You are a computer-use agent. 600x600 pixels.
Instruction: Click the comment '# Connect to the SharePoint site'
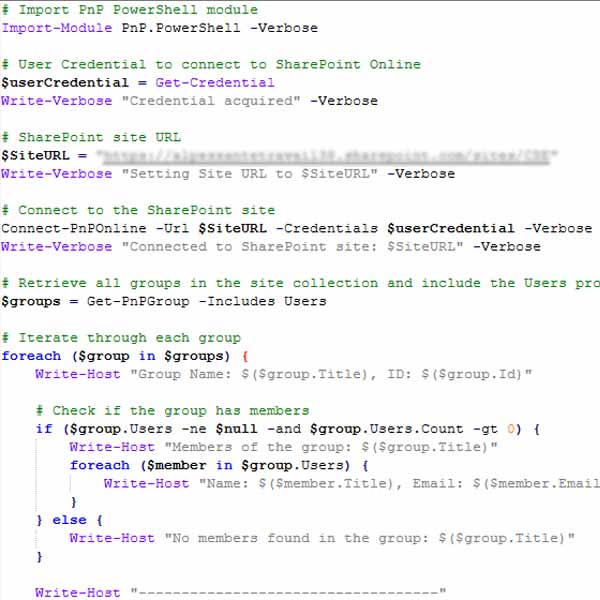coord(138,210)
